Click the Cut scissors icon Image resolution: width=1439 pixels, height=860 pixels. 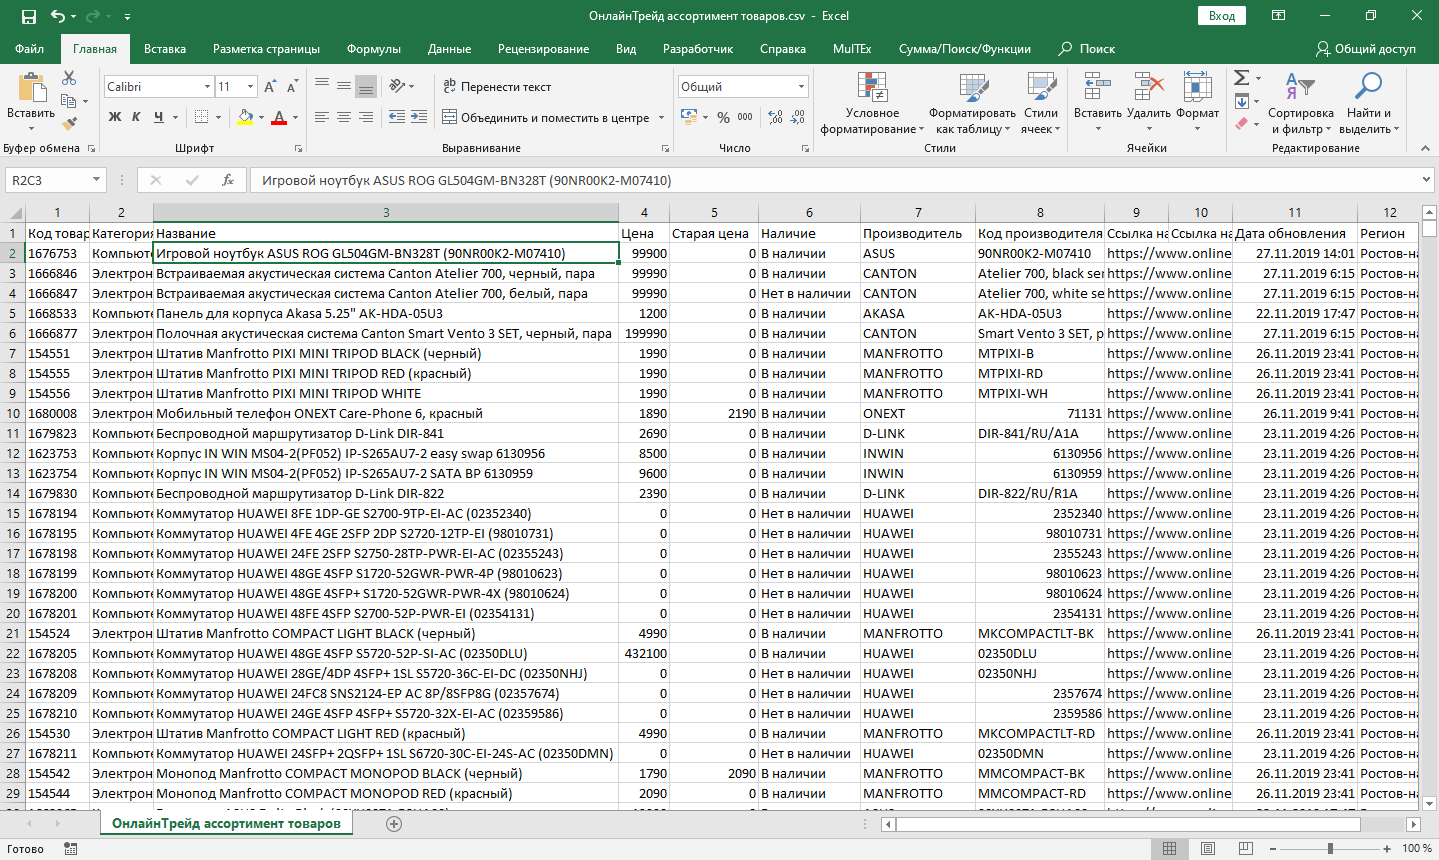69,78
